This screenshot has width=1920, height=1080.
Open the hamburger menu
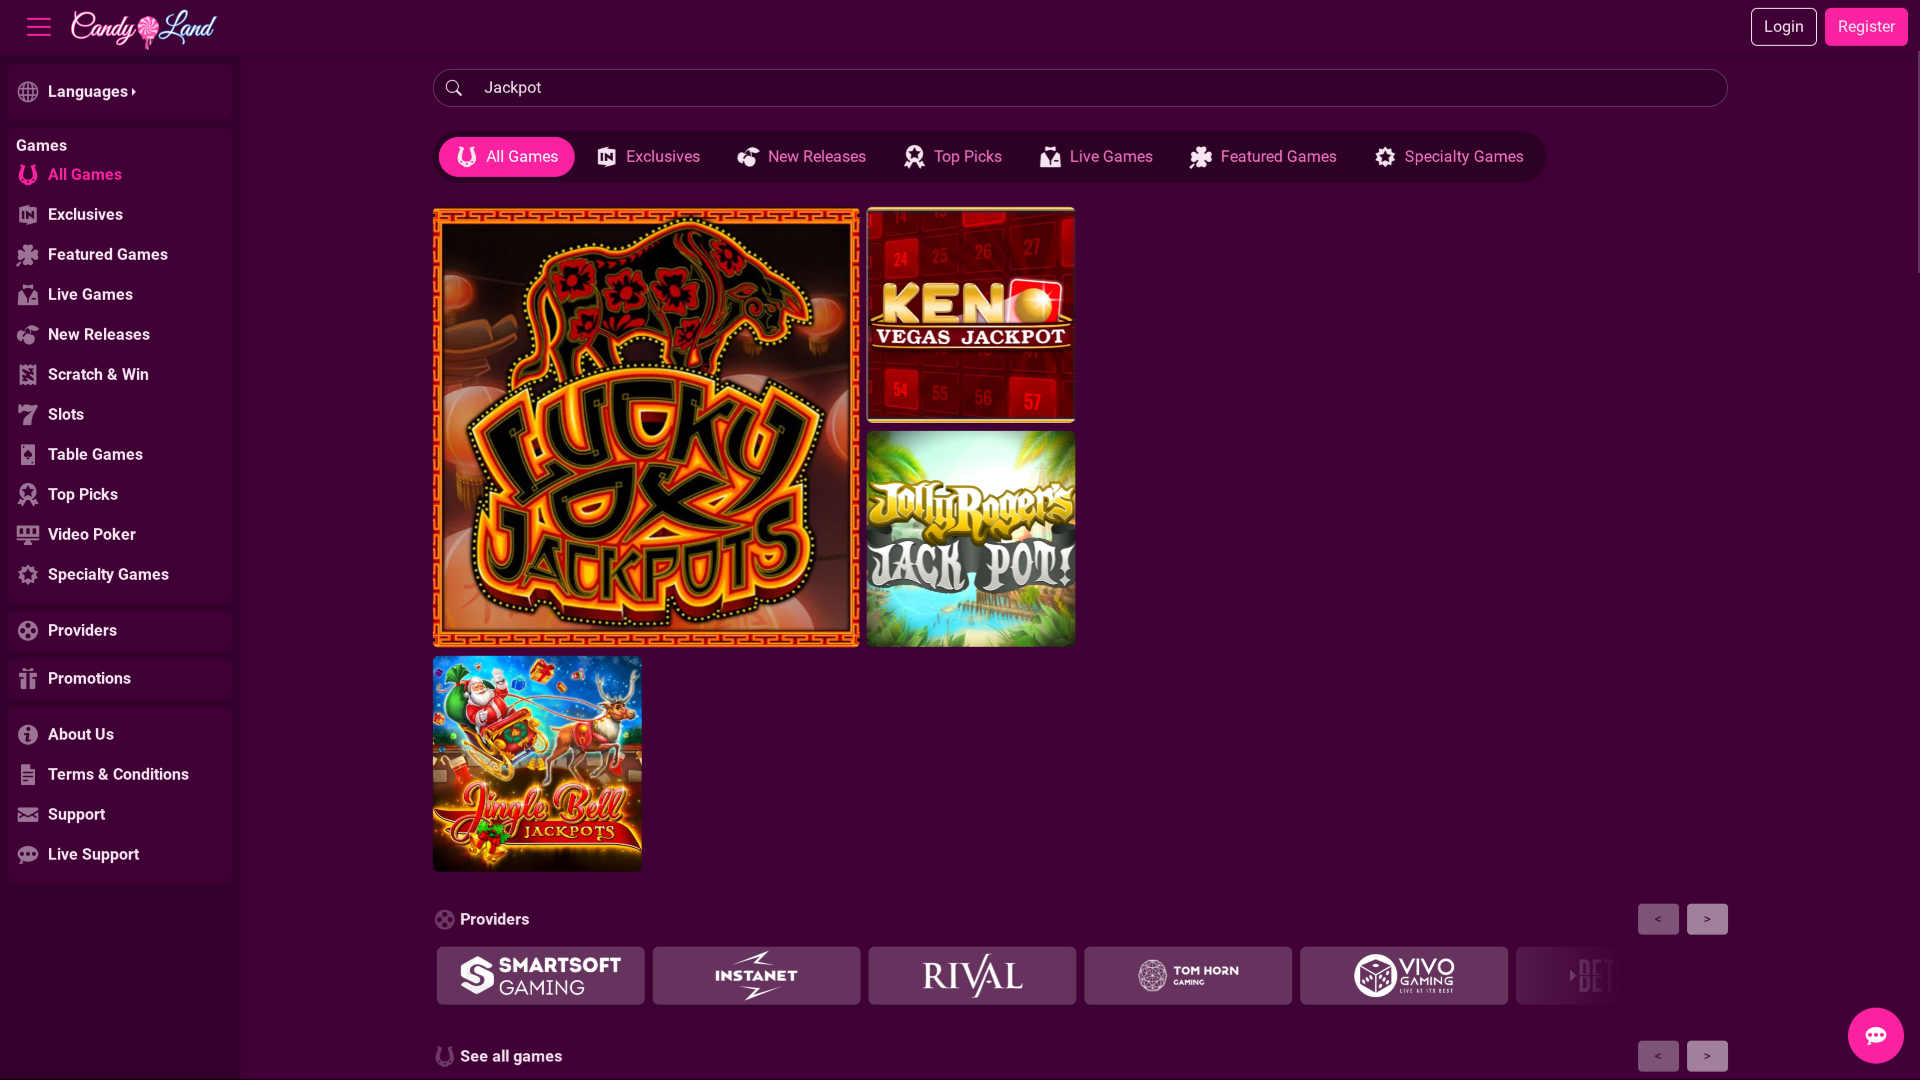point(38,27)
